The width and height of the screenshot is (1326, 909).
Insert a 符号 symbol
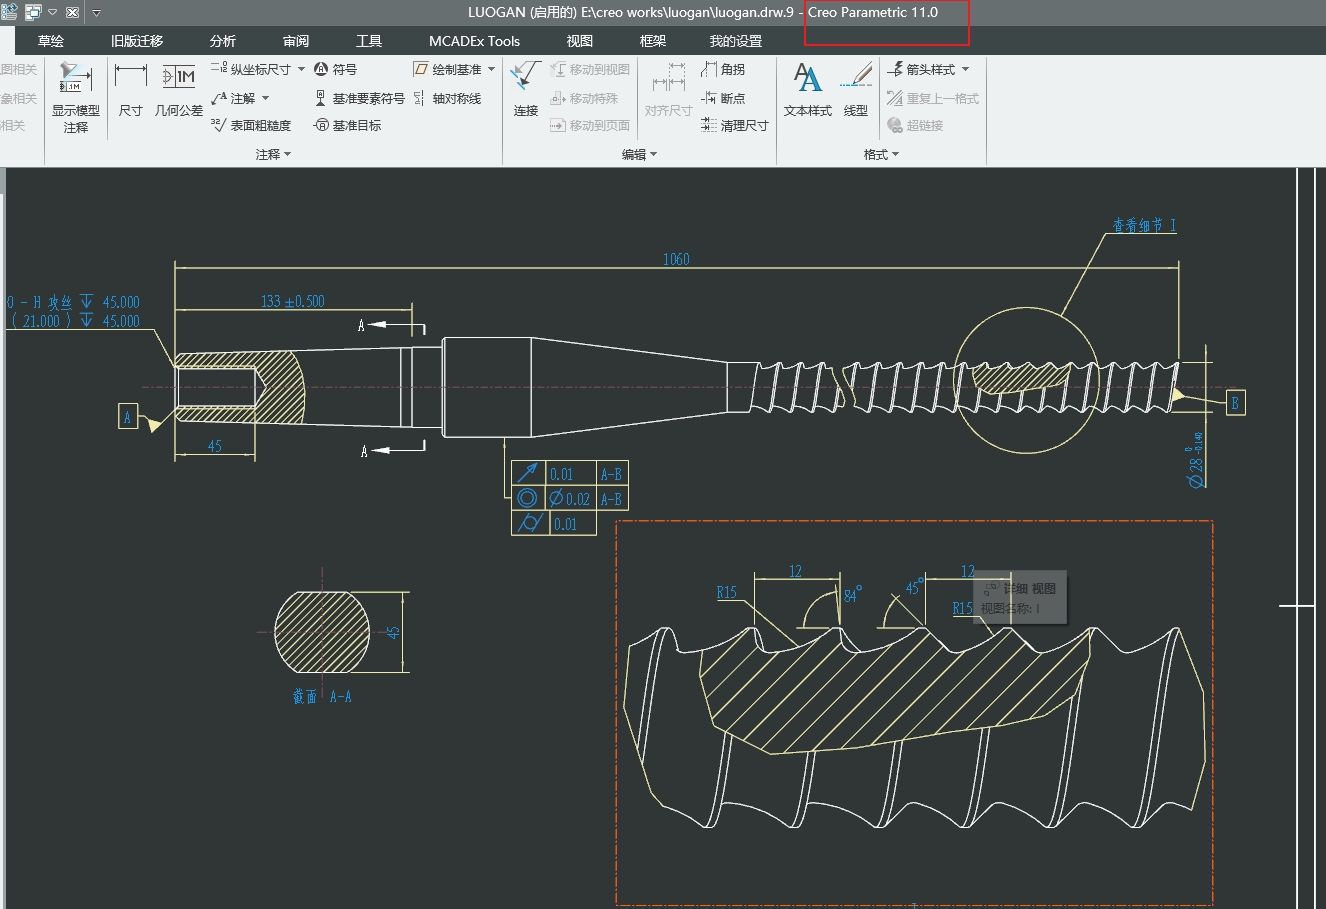335,69
